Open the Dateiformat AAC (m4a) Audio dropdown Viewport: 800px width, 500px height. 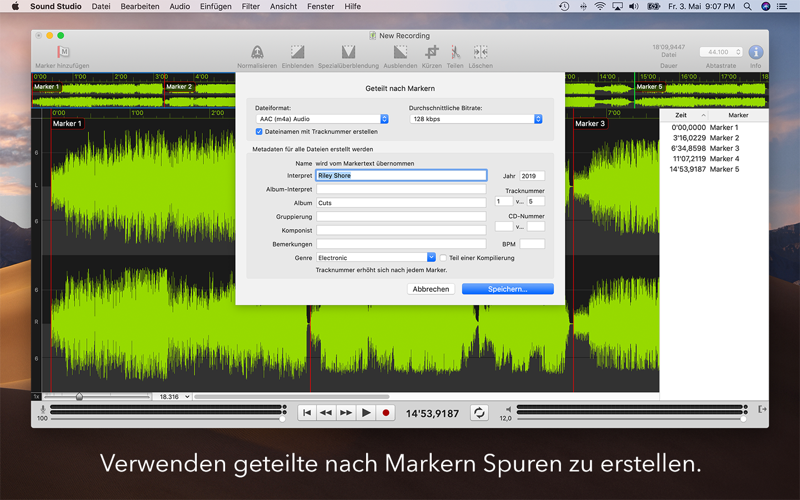click(x=322, y=119)
